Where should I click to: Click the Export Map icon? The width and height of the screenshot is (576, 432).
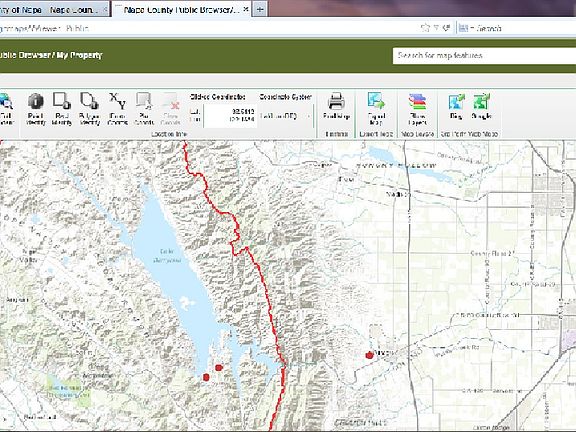375,109
